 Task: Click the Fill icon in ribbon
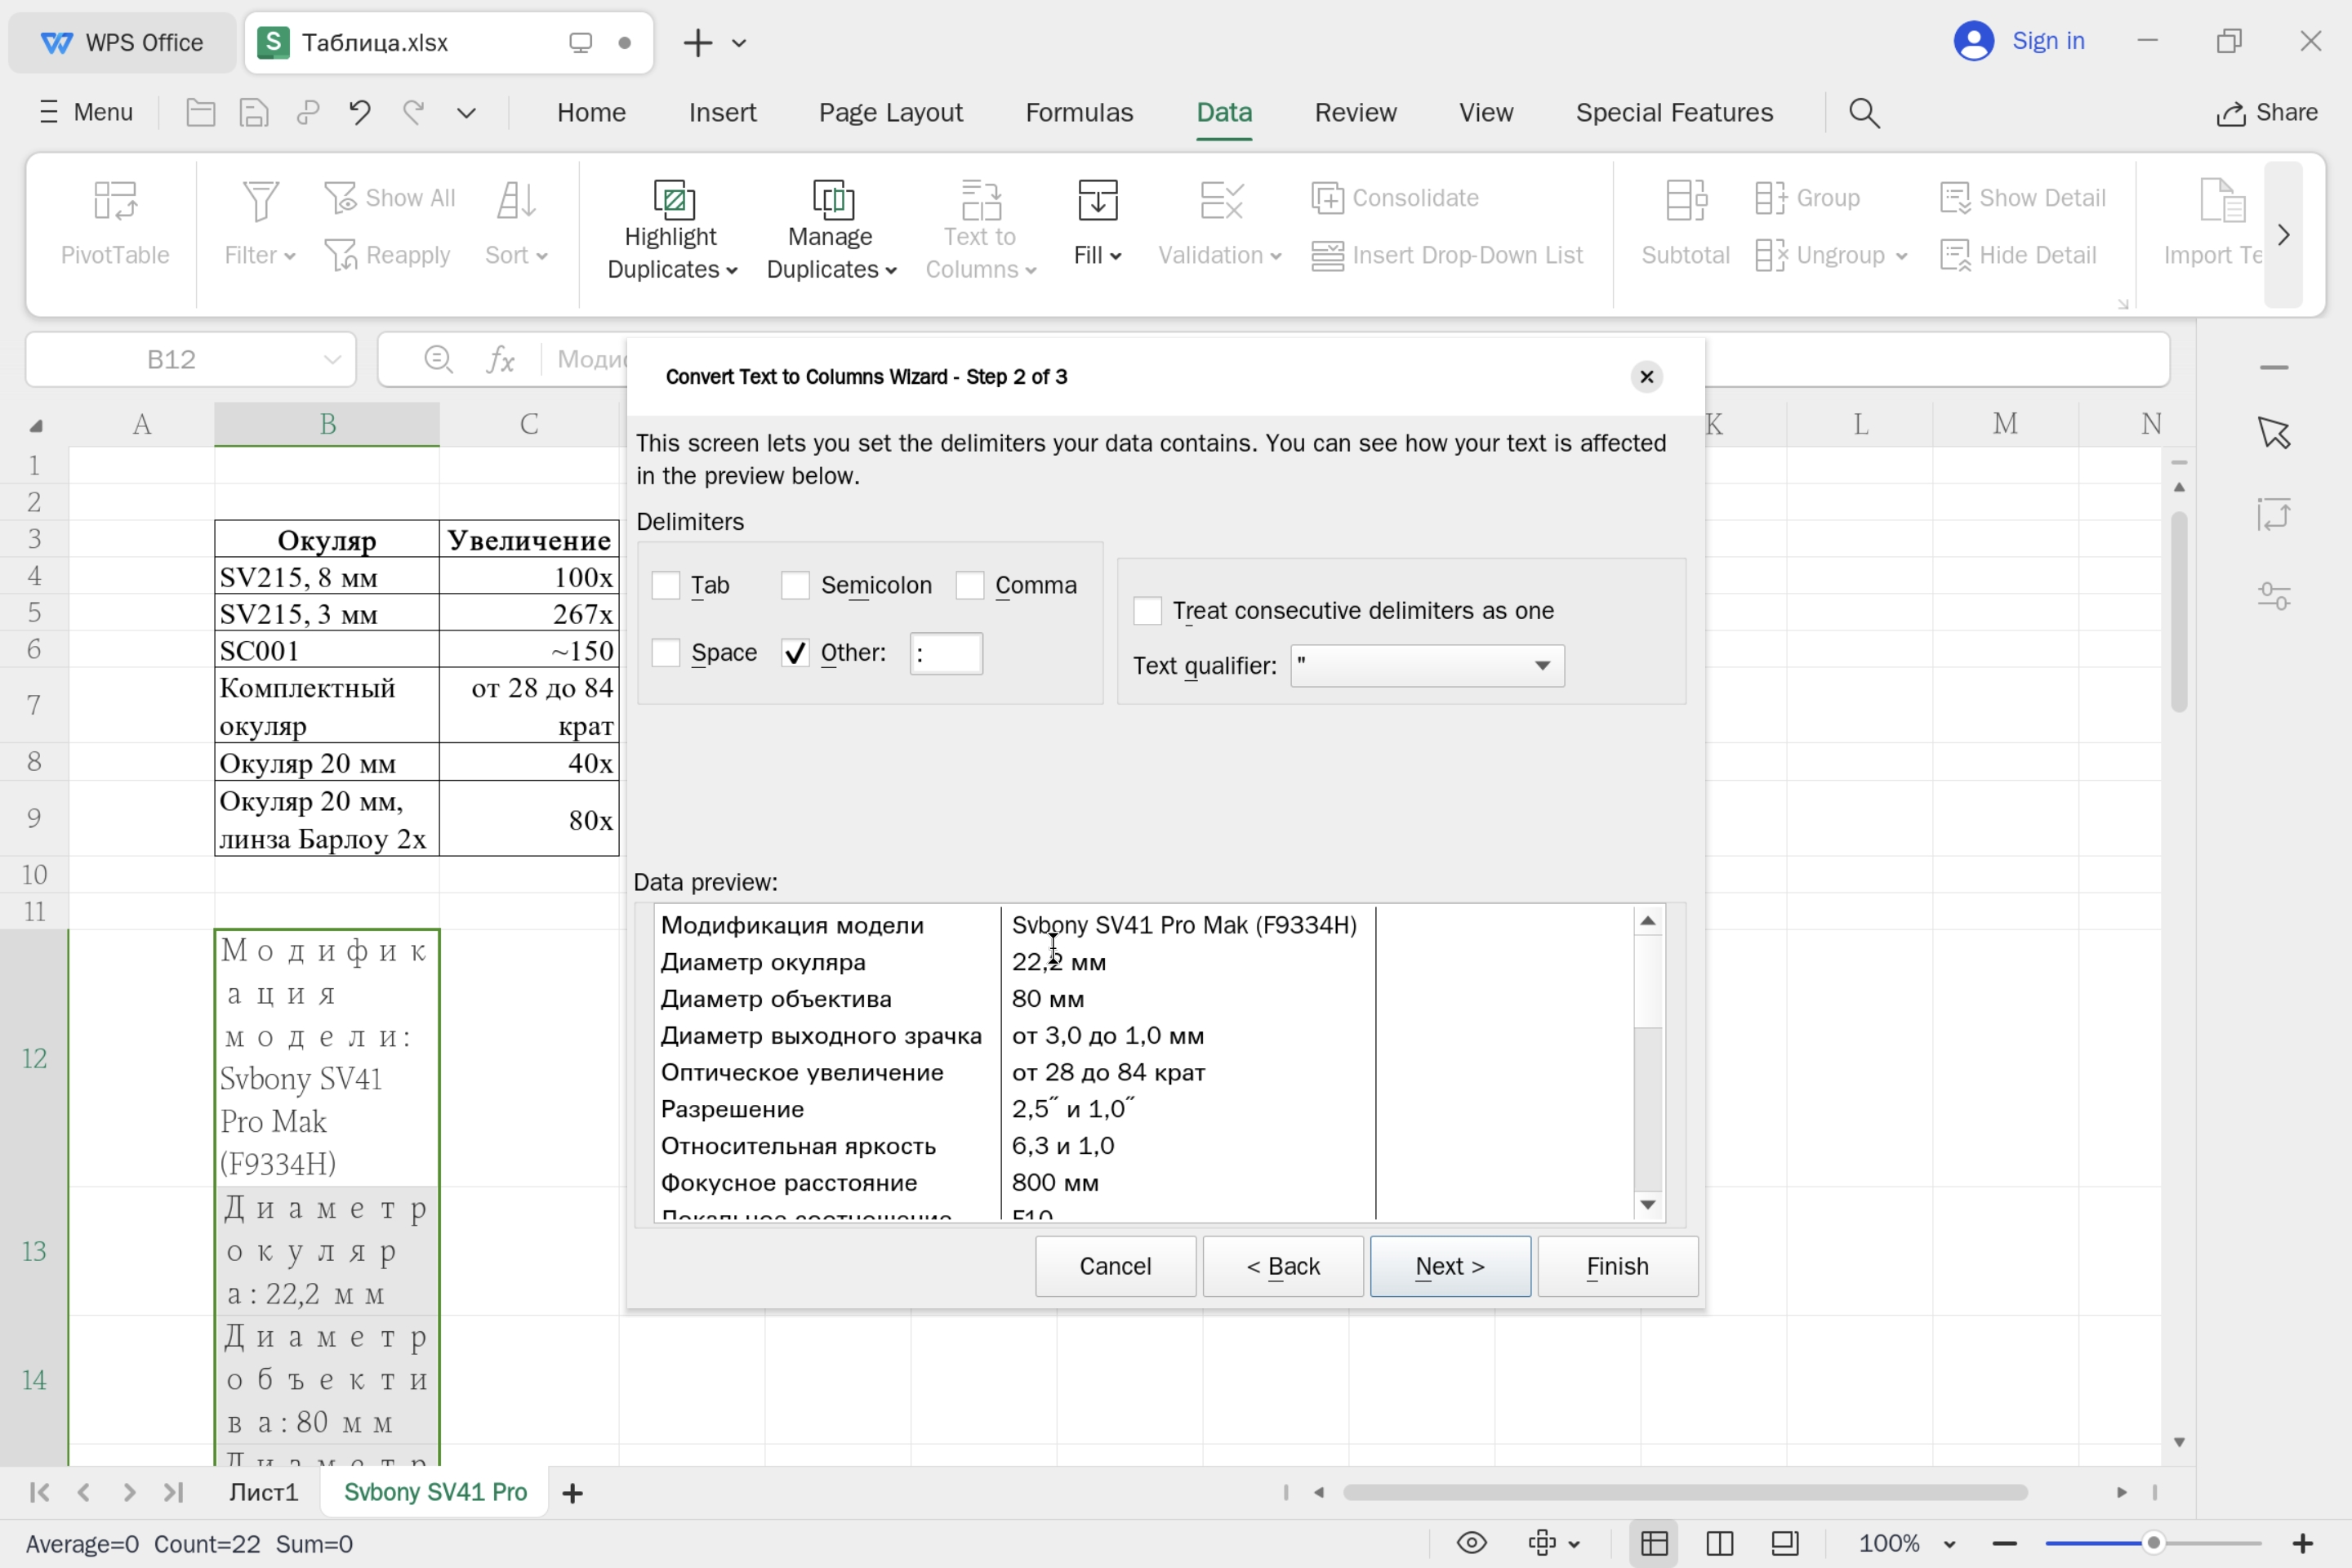tap(1097, 201)
